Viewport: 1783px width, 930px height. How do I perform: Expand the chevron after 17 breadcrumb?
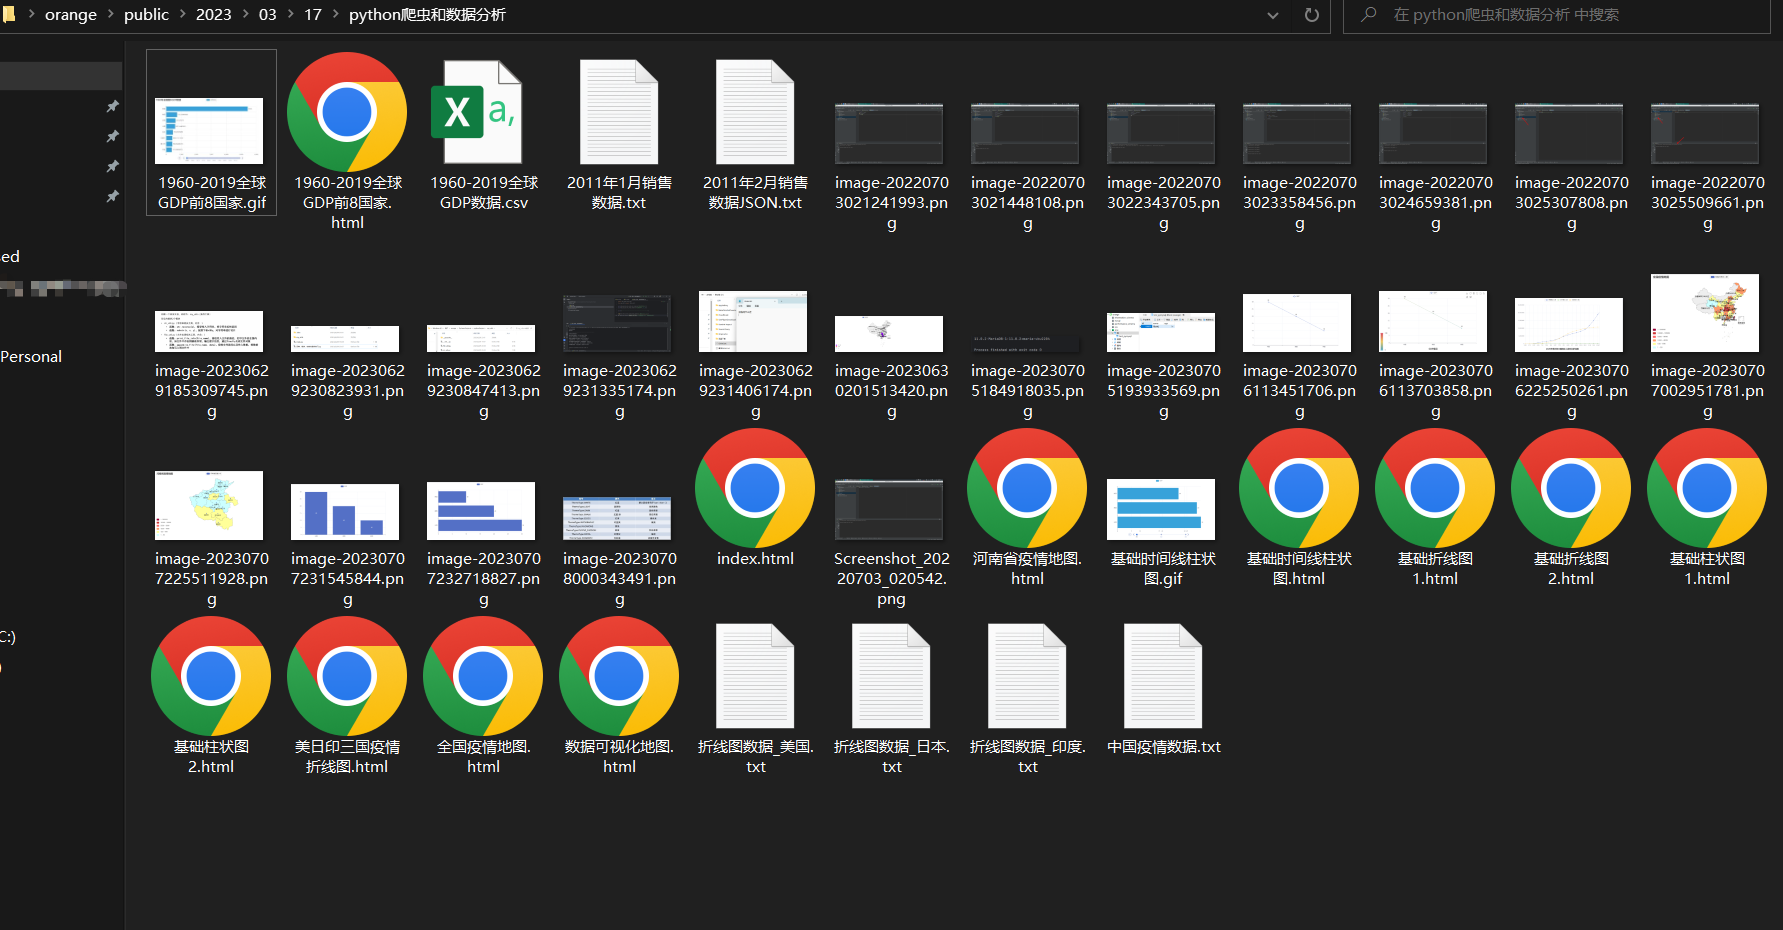[335, 15]
